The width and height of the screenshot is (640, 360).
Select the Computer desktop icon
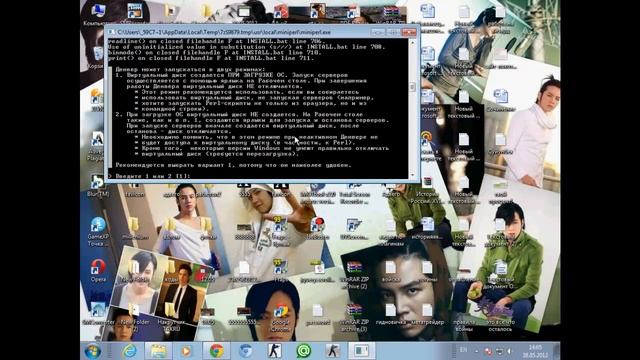tap(98, 15)
